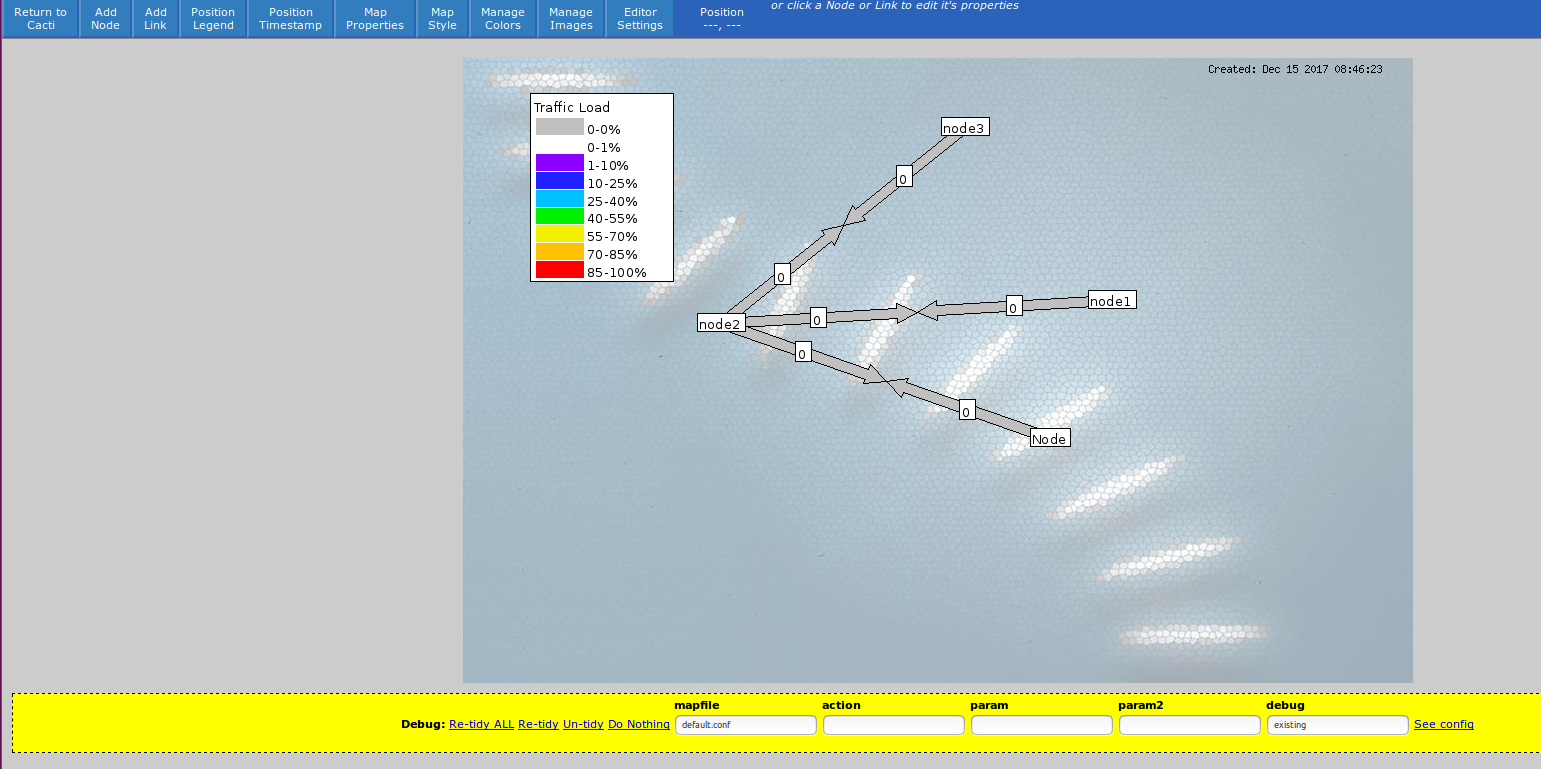Open the Map Properties dialog
Viewport: 1541px width, 769px height.
[x=373, y=19]
